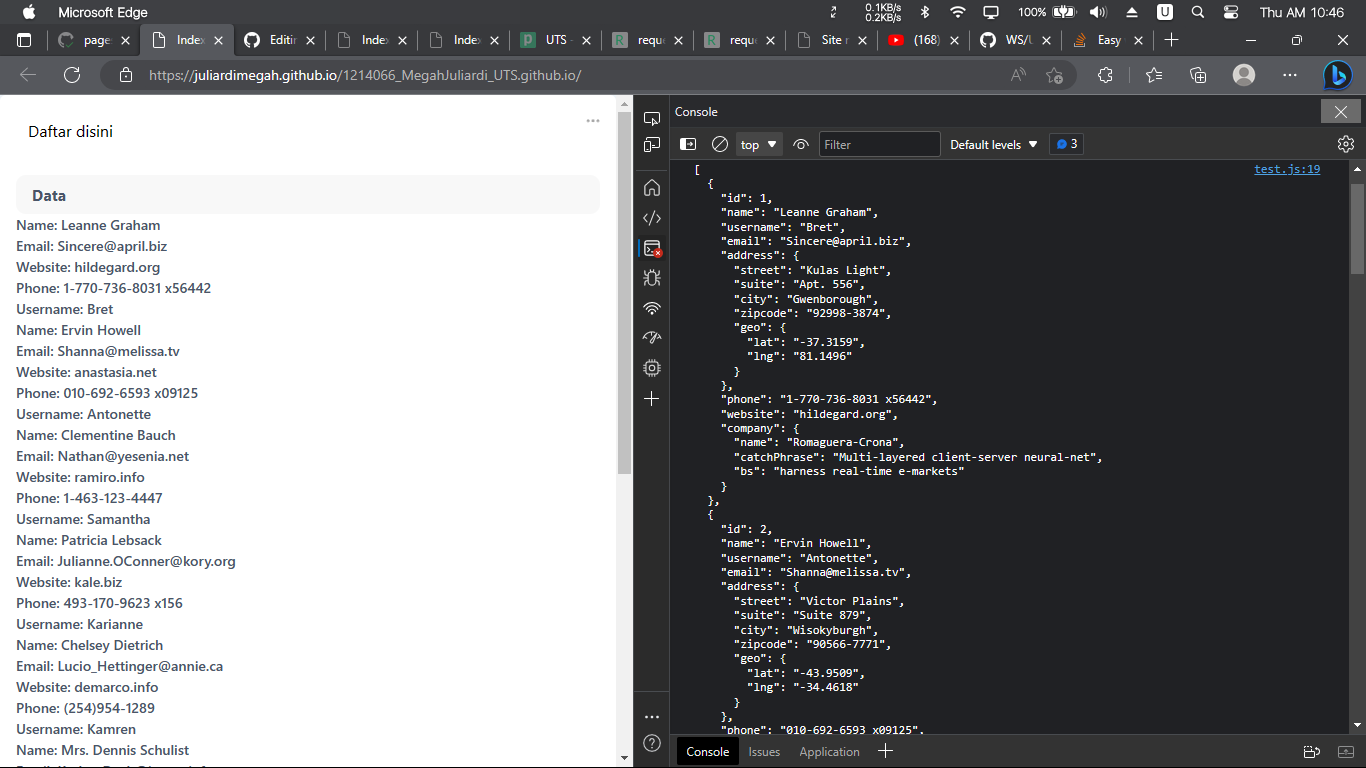Add a new tool via the plus icon
The height and width of the screenshot is (768, 1366).
(x=651, y=398)
